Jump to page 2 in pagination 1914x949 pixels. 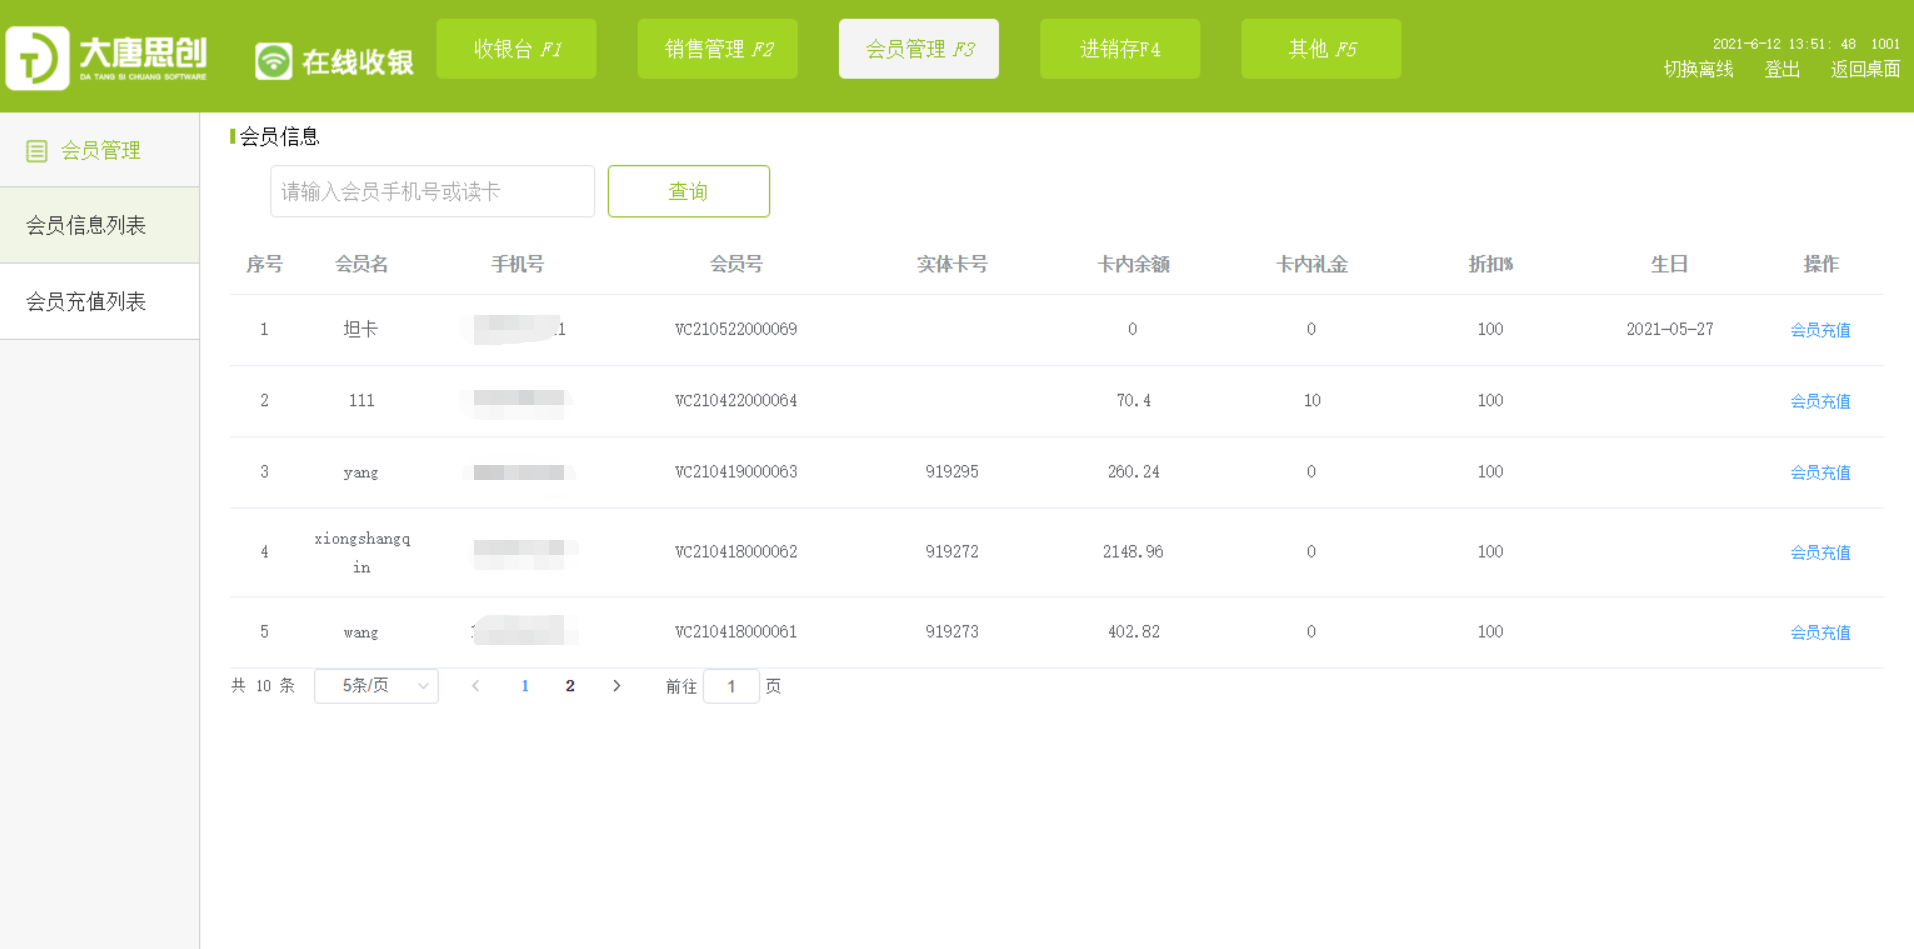coord(570,686)
